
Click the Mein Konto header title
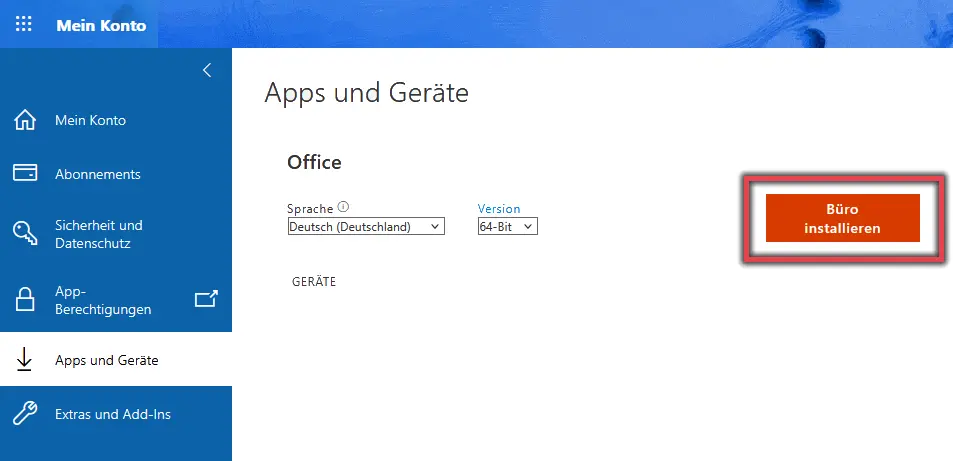[x=101, y=26]
